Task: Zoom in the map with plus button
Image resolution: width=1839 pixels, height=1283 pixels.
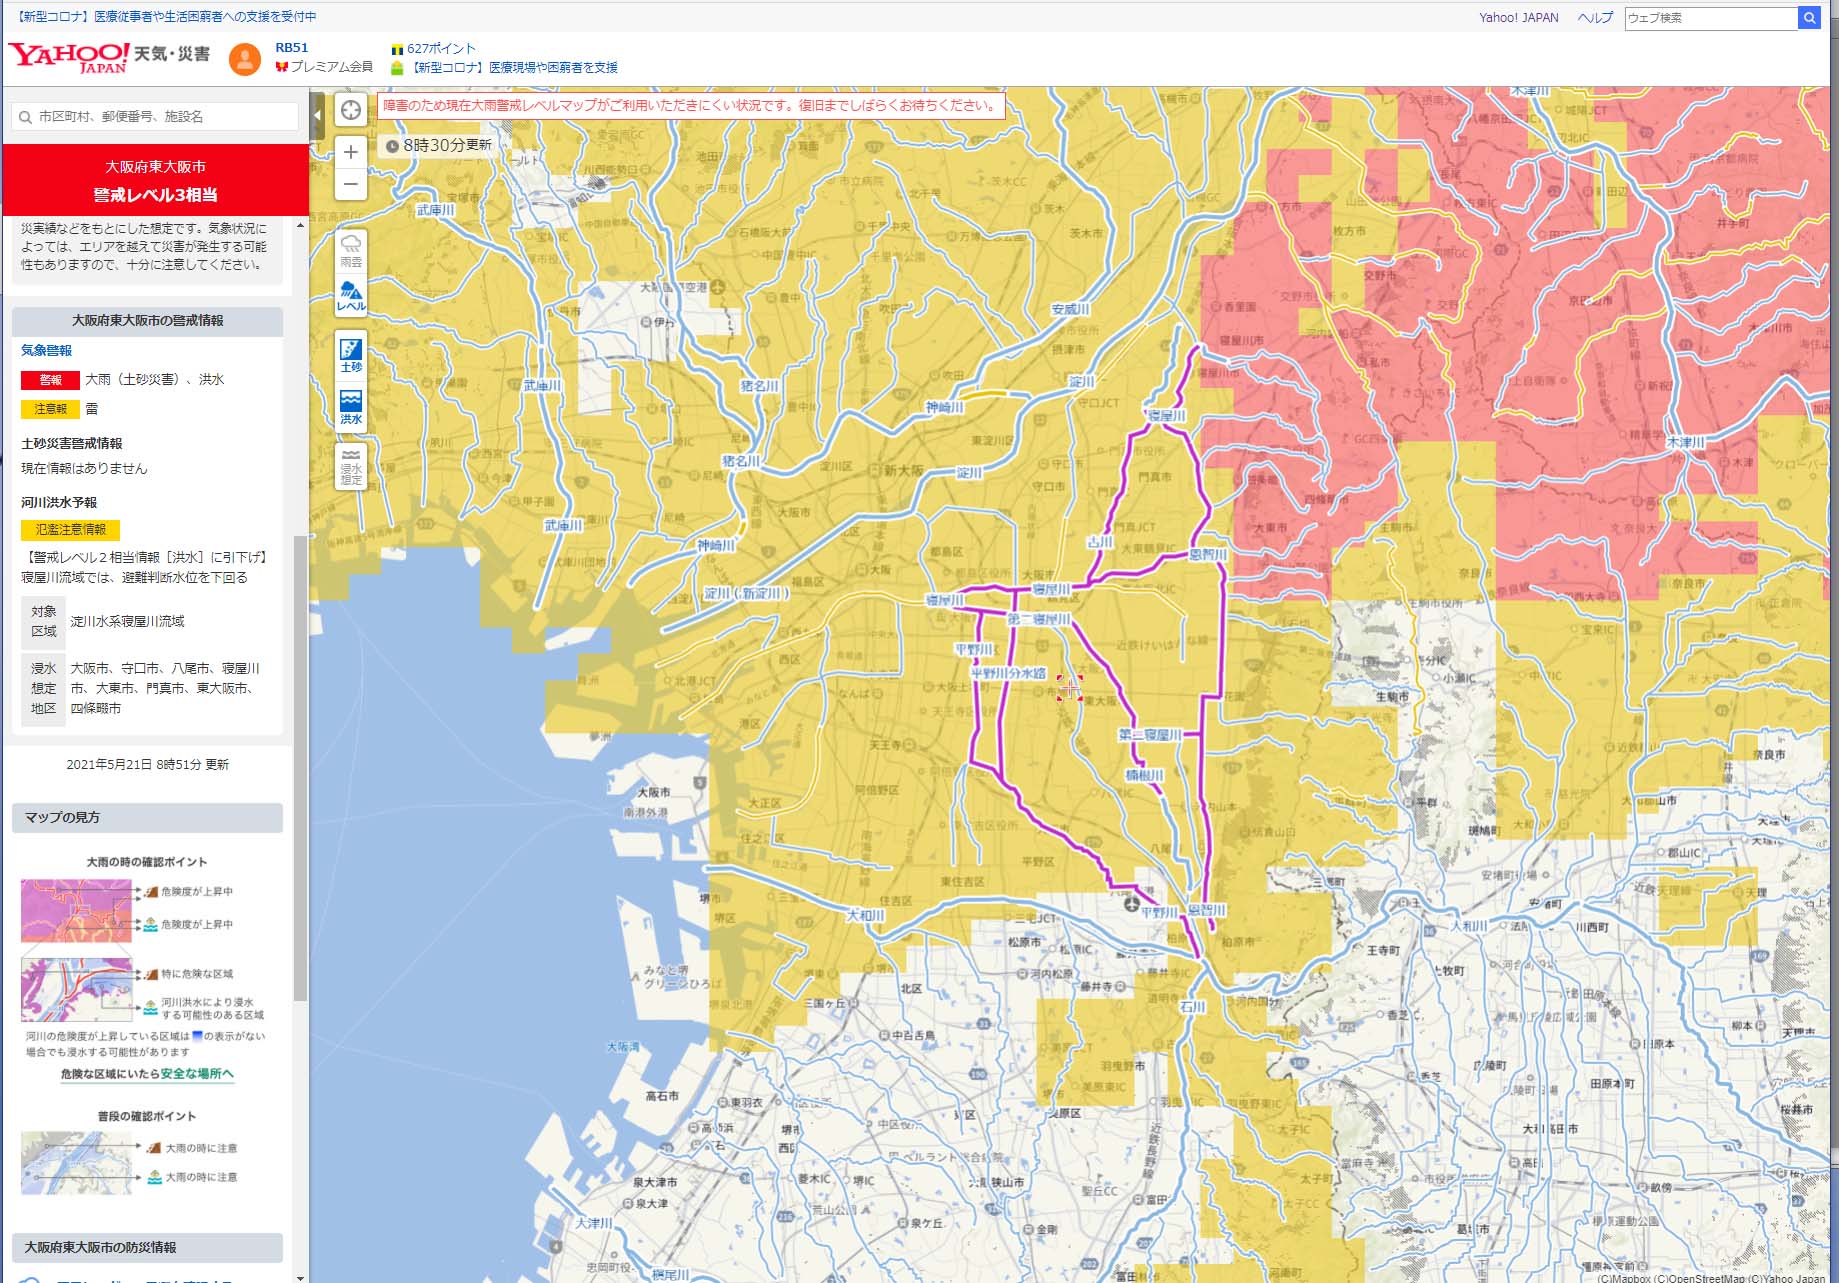Action: 350,152
